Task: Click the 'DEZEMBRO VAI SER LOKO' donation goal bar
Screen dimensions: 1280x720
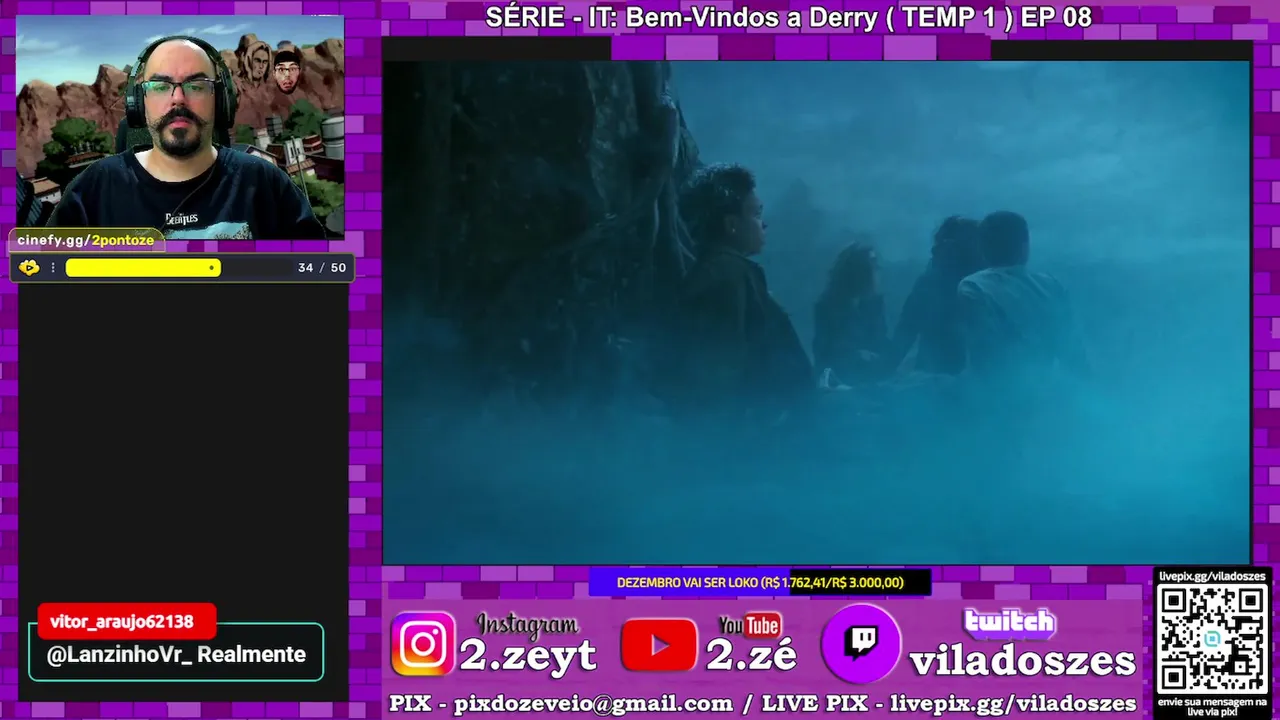Action: (760, 582)
